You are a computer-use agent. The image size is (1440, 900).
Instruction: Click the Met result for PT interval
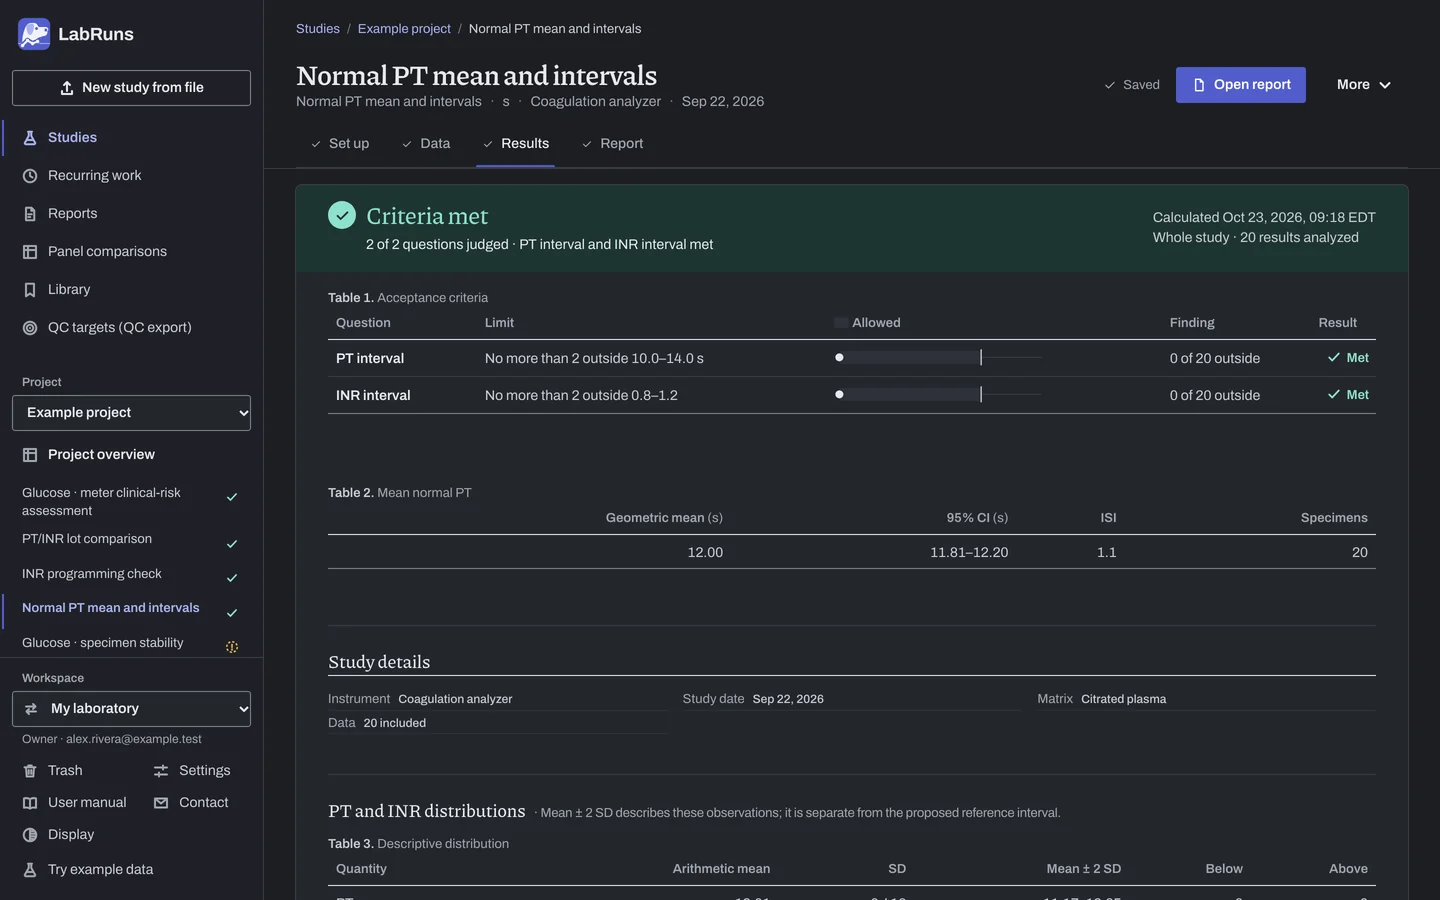(x=1348, y=358)
